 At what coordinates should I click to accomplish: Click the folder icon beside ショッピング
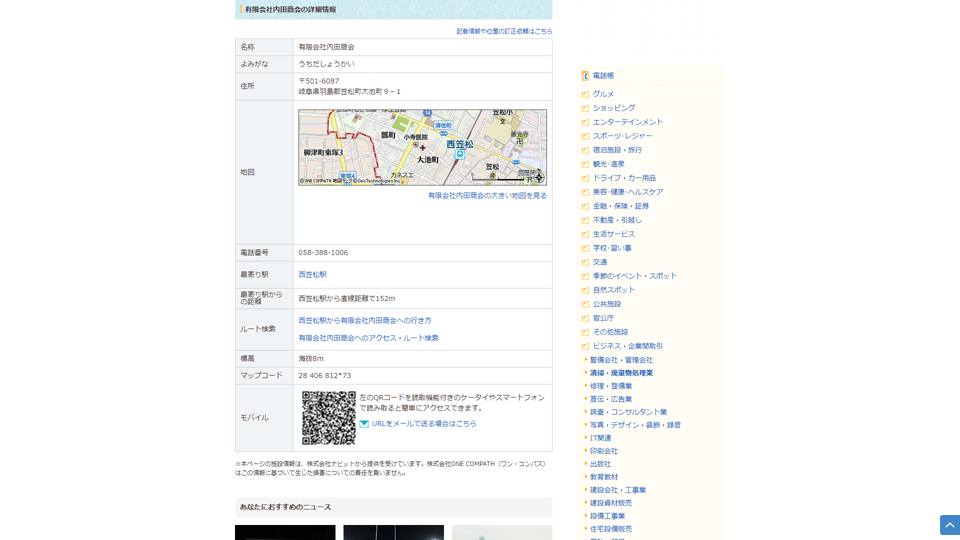tap(585, 108)
